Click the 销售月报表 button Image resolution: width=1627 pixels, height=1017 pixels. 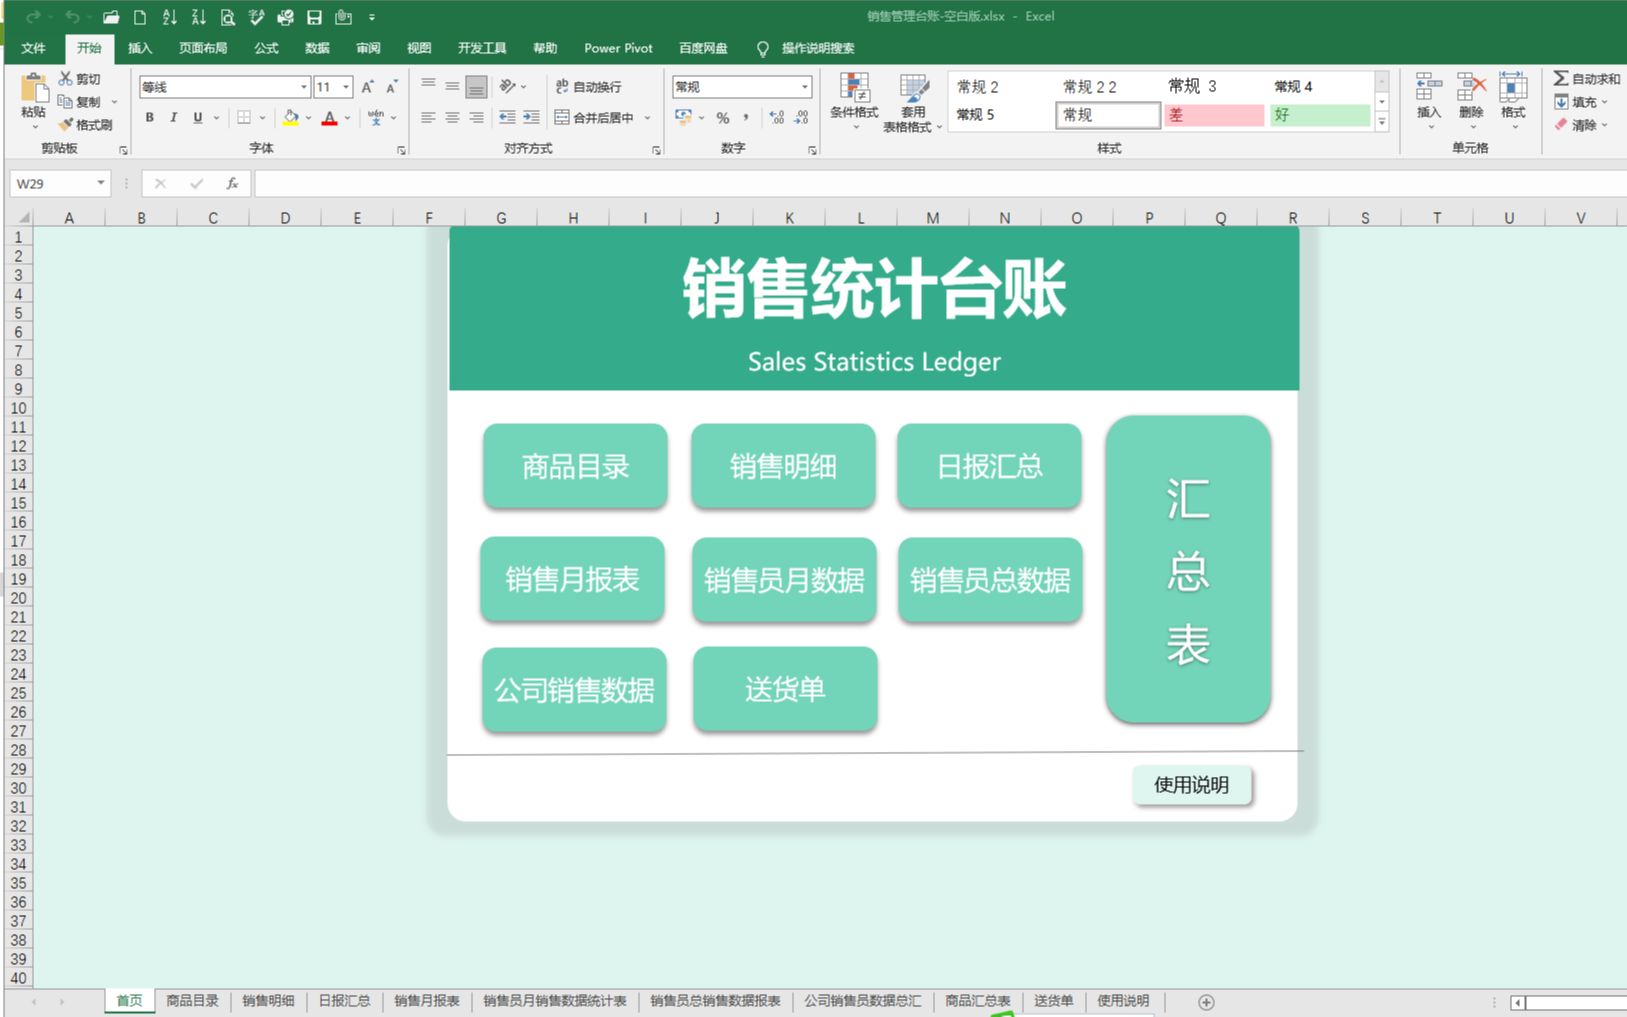tap(572, 579)
